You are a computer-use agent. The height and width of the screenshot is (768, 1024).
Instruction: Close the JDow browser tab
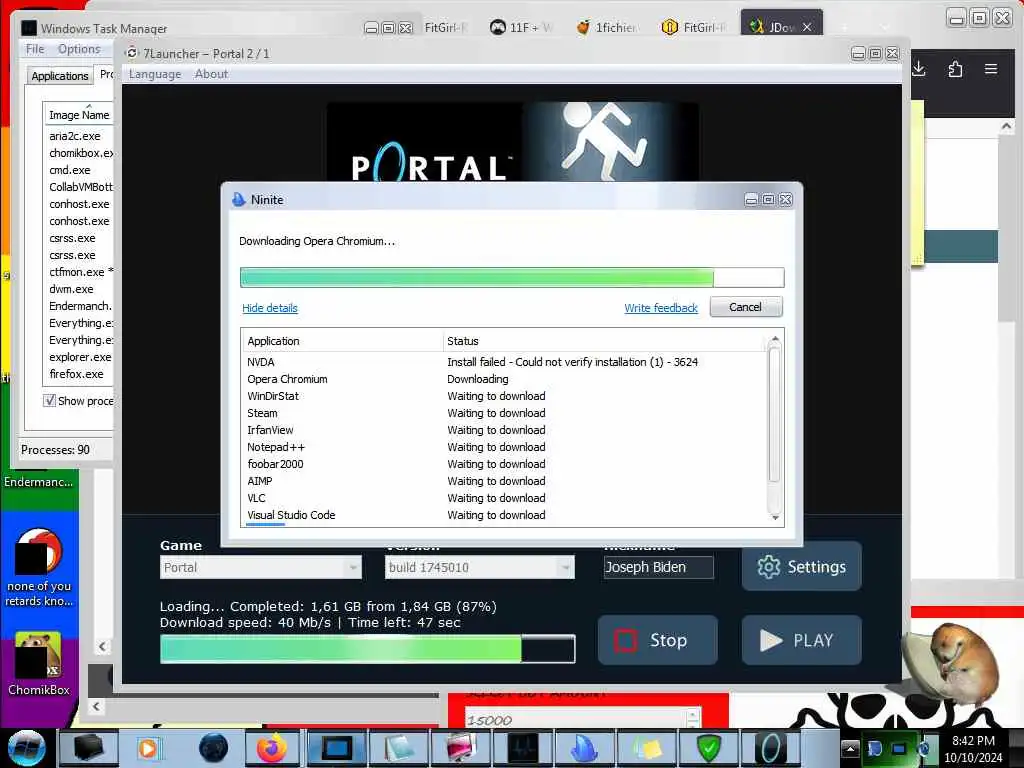(x=807, y=27)
